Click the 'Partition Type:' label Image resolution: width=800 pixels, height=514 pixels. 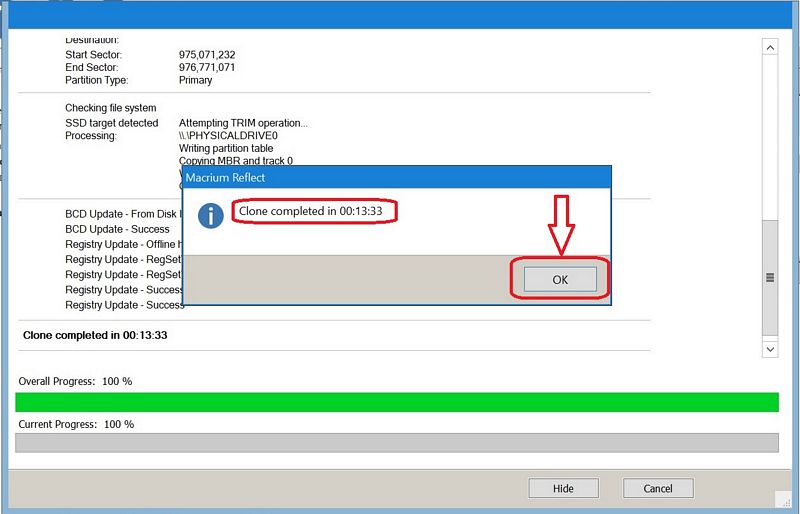(x=96, y=80)
